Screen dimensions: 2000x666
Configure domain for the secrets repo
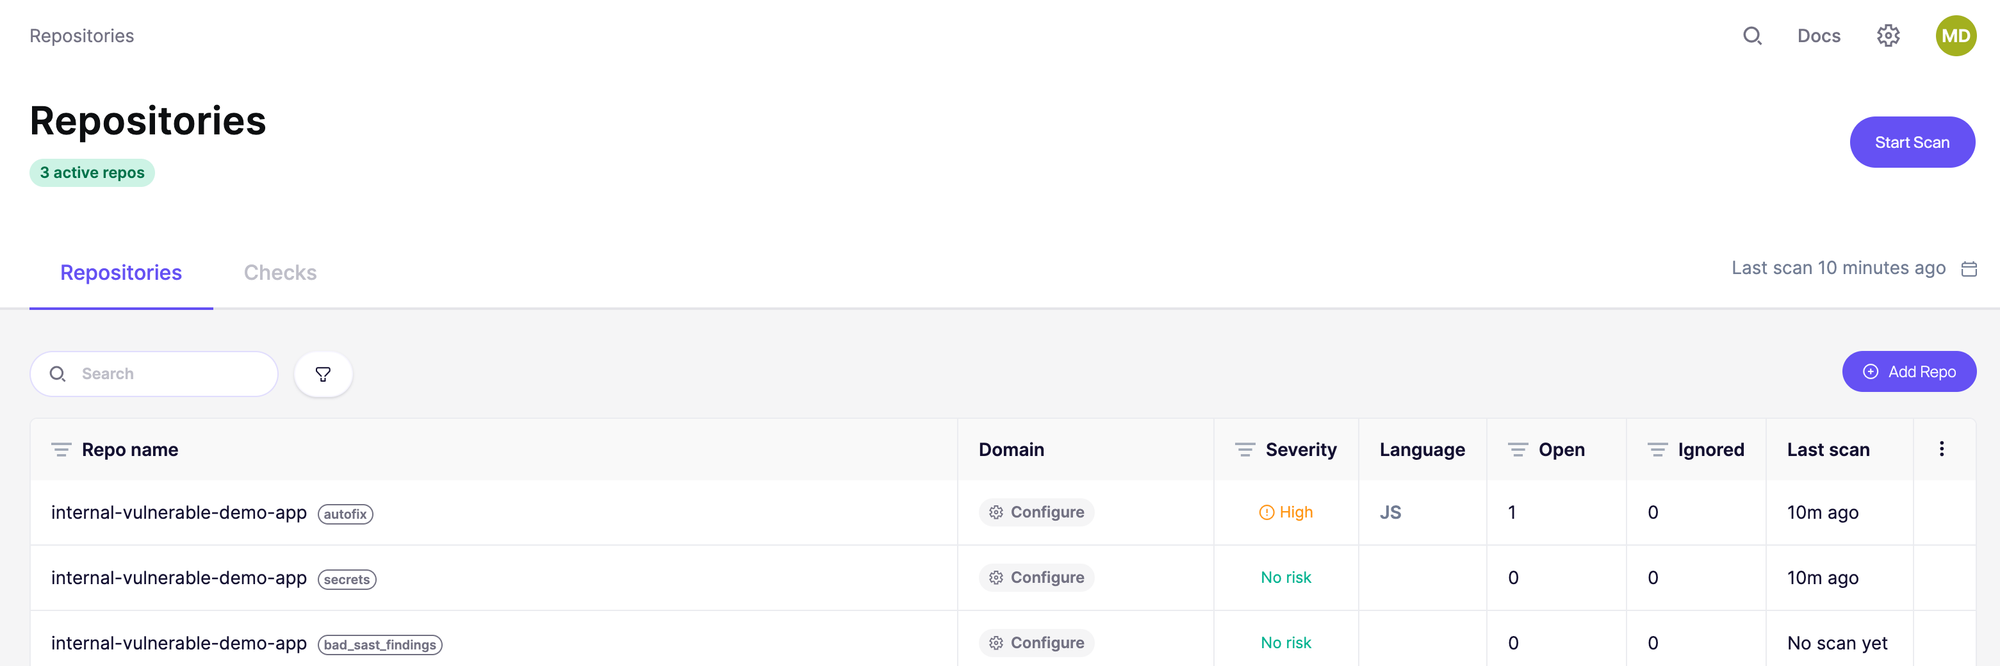coord(1036,578)
